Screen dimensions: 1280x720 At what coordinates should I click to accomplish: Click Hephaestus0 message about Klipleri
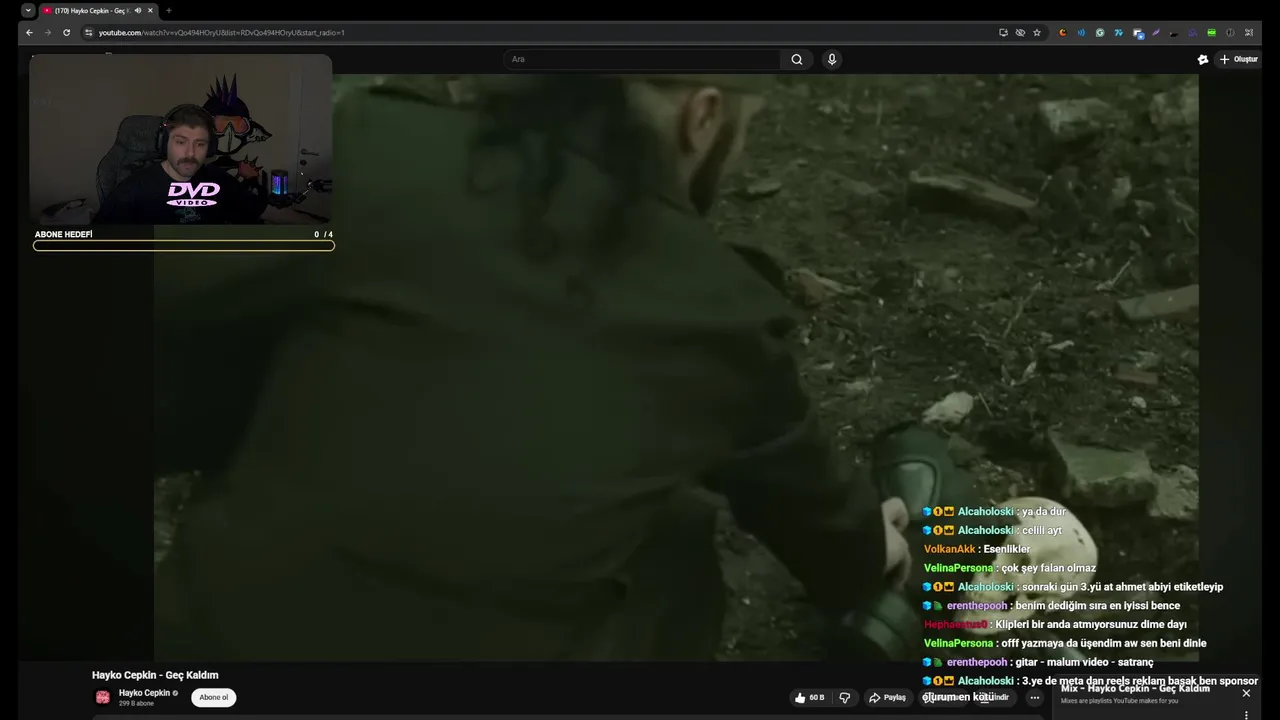(1055, 624)
